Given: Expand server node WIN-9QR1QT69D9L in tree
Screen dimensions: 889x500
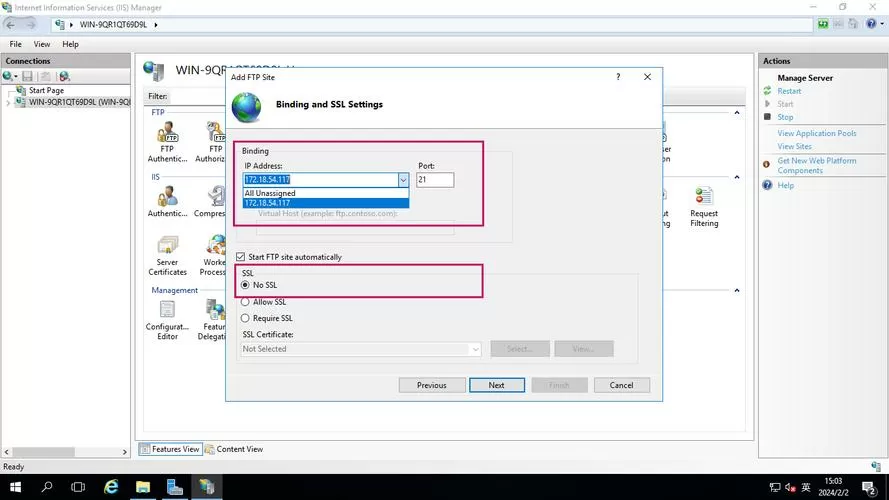Looking at the screenshot, I should pos(8,103).
